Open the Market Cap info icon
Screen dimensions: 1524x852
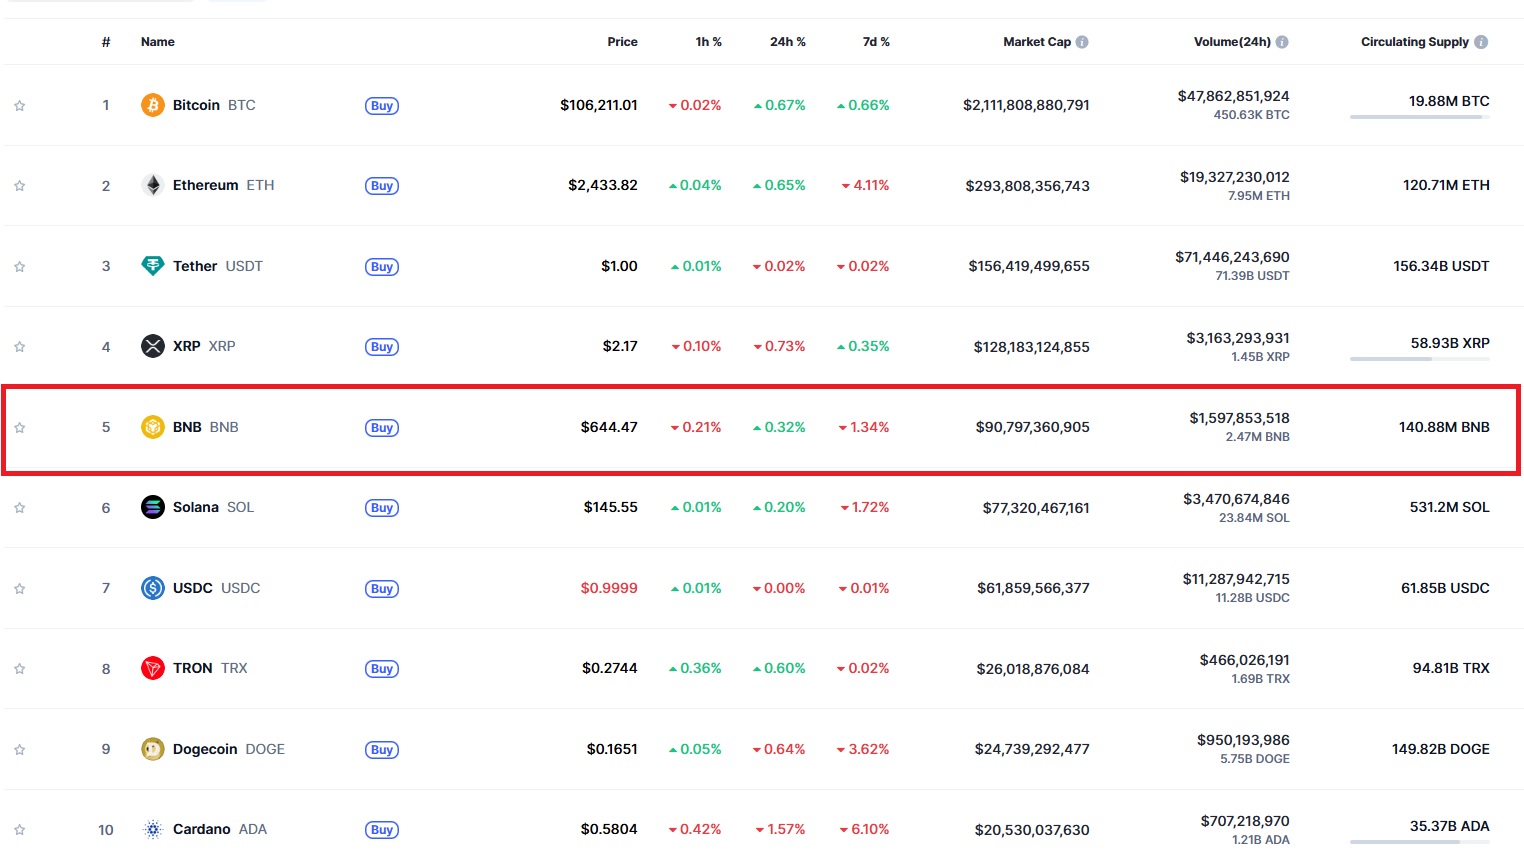(x=1082, y=42)
